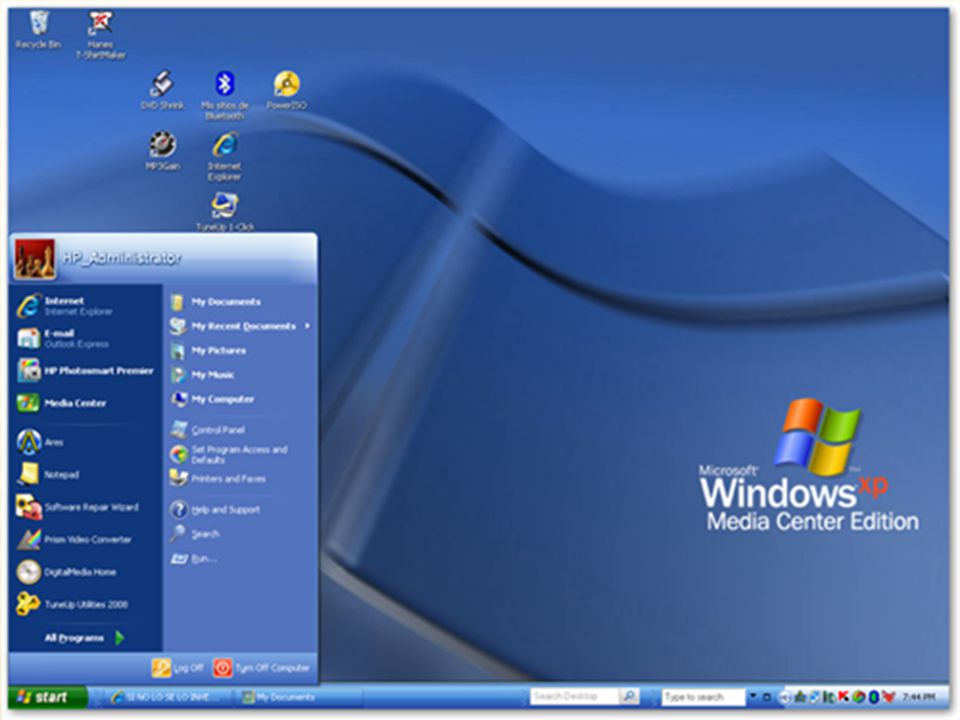Launch Prism Video Converter
The image size is (960, 720).
pos(84,539)
